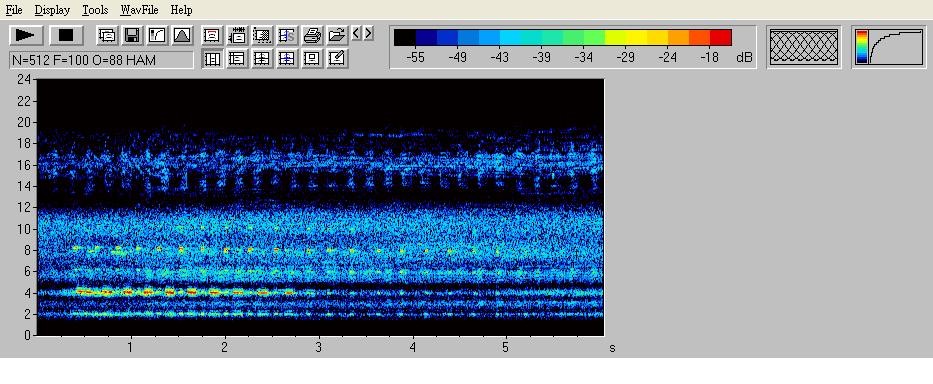Click the floppy disk save icon
Screen dimensions: 933x384
(x=132, y=35)
